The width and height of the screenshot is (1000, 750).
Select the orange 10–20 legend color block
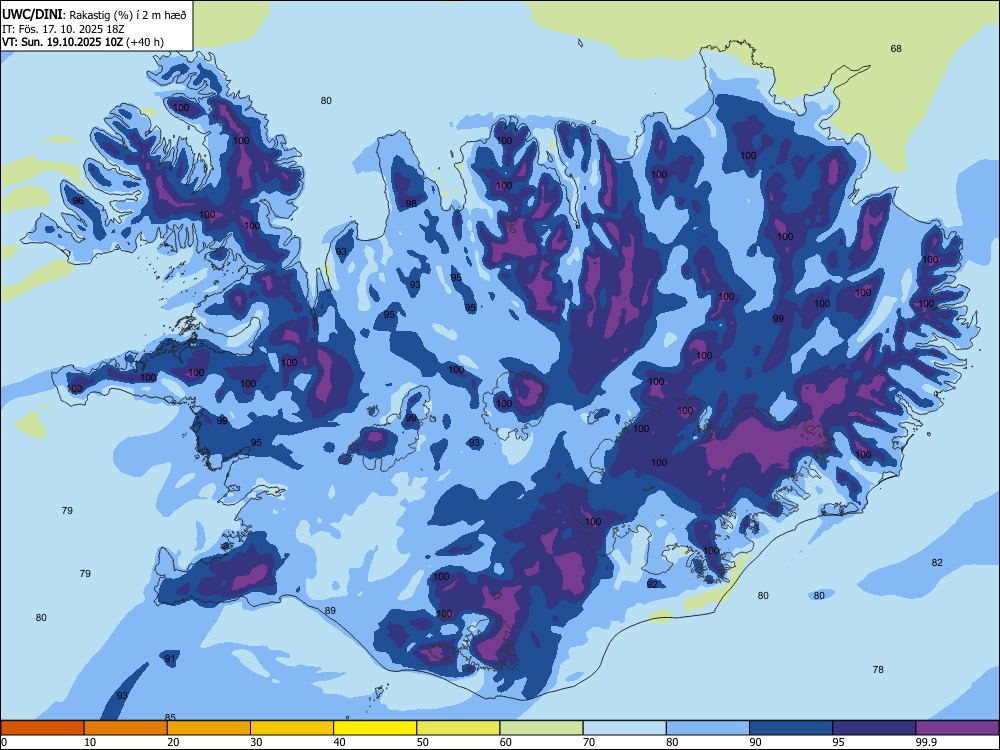click(126, 728)
